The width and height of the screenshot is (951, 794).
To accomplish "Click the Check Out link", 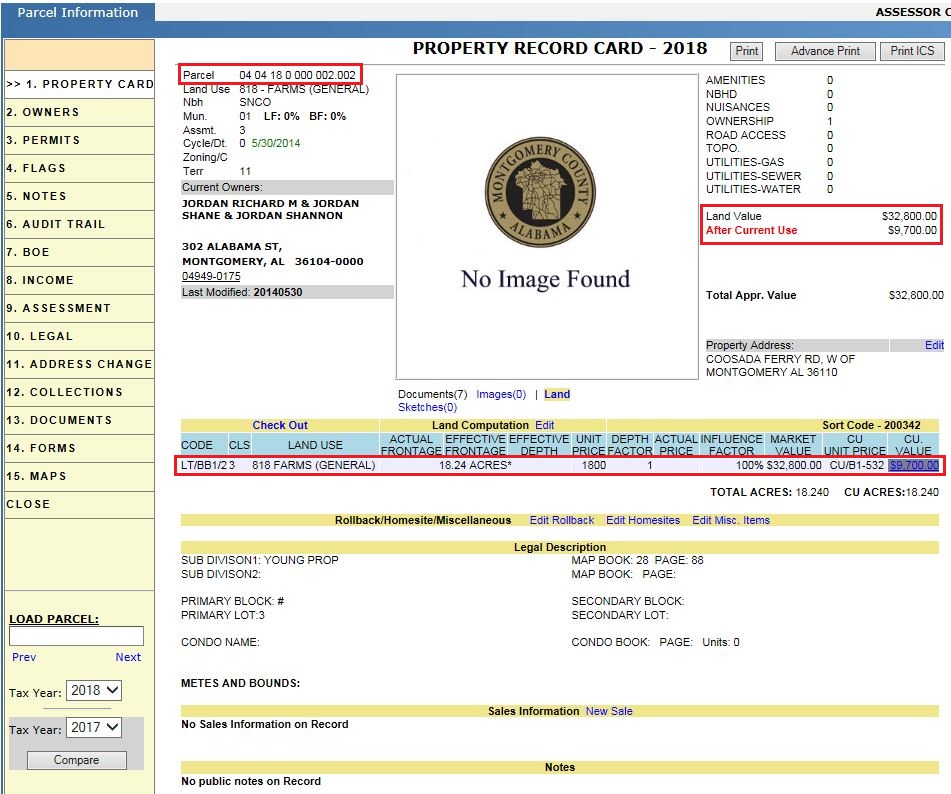I will click(x=280, y=425).
